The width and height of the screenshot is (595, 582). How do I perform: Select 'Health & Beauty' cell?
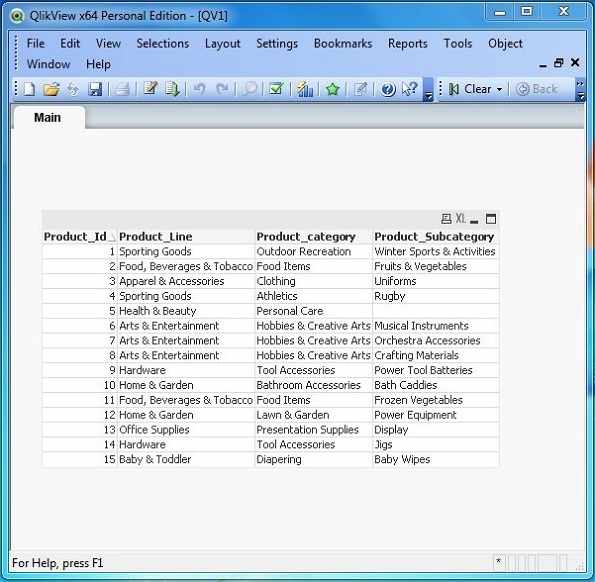point(186,311)
